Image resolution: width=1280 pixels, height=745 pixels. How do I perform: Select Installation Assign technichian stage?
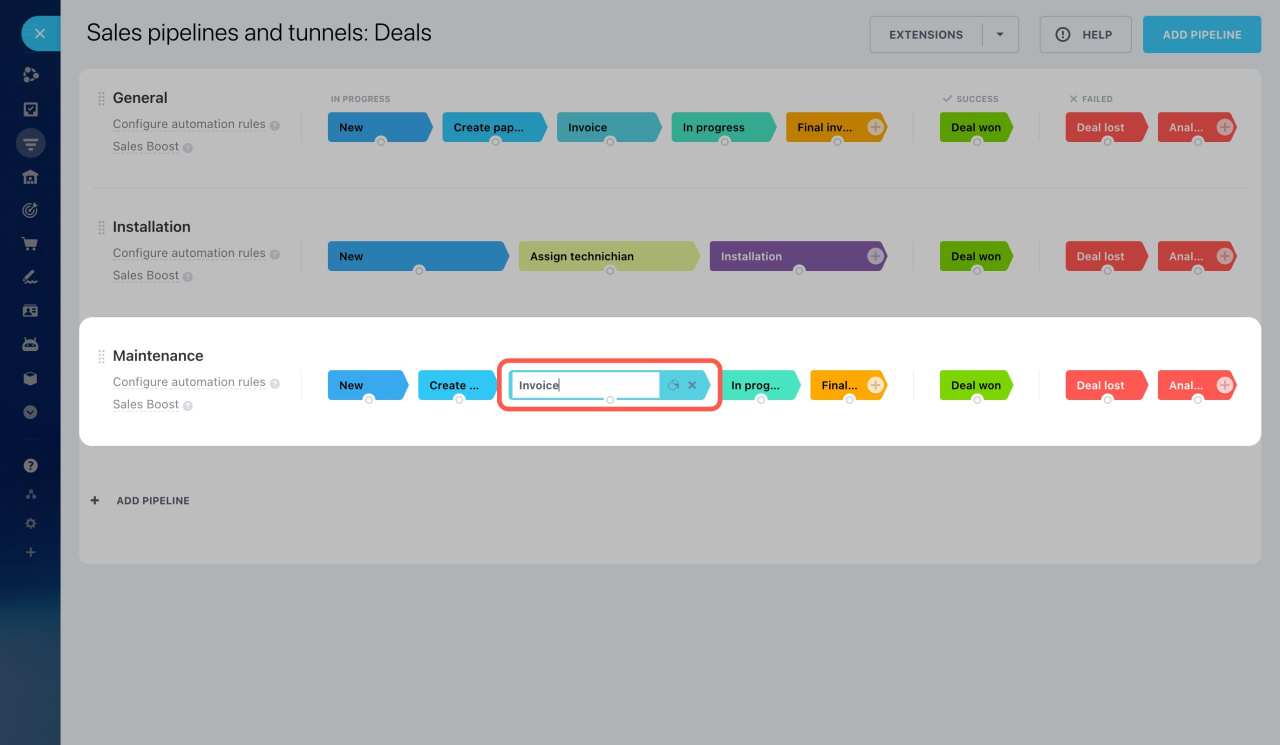(x=609, y=256)
